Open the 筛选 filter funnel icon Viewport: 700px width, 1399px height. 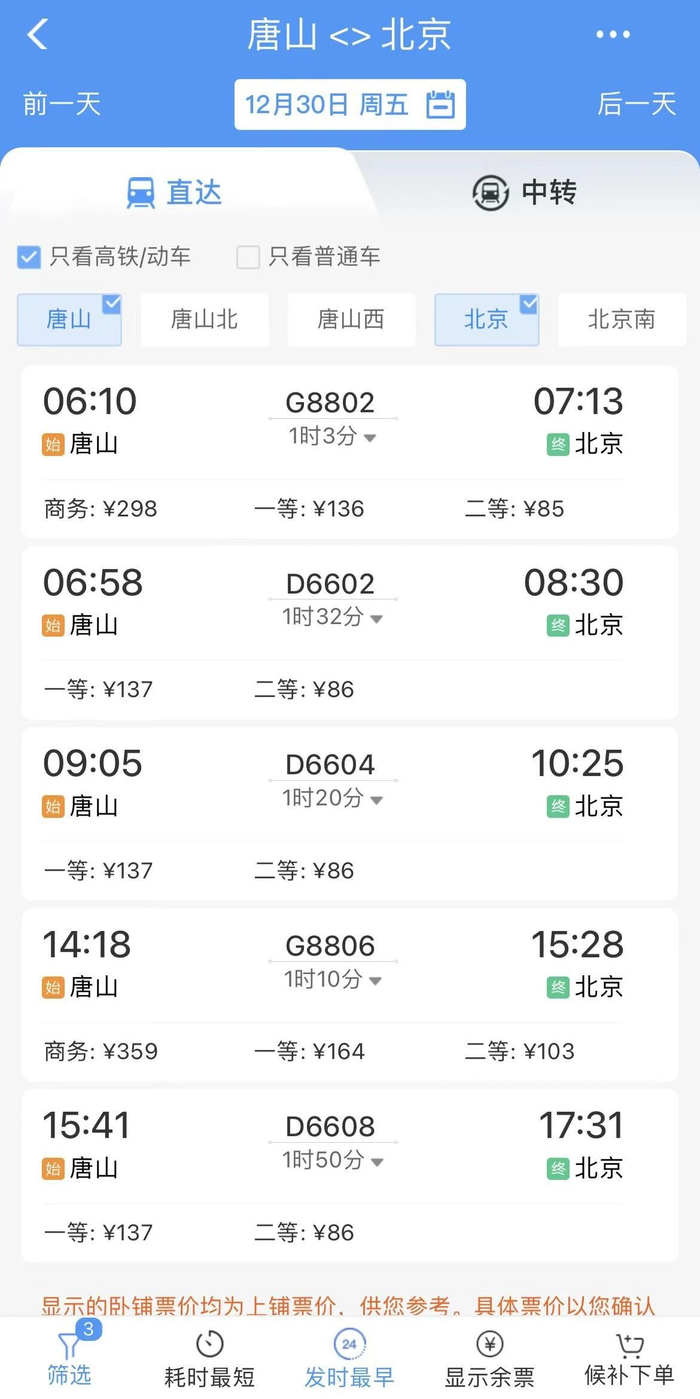point(68,1345)
